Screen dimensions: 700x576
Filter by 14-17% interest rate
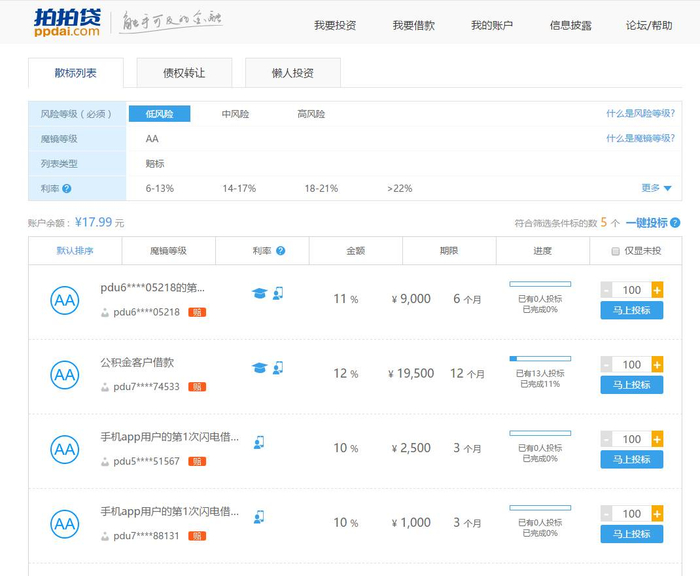(239, 188)
